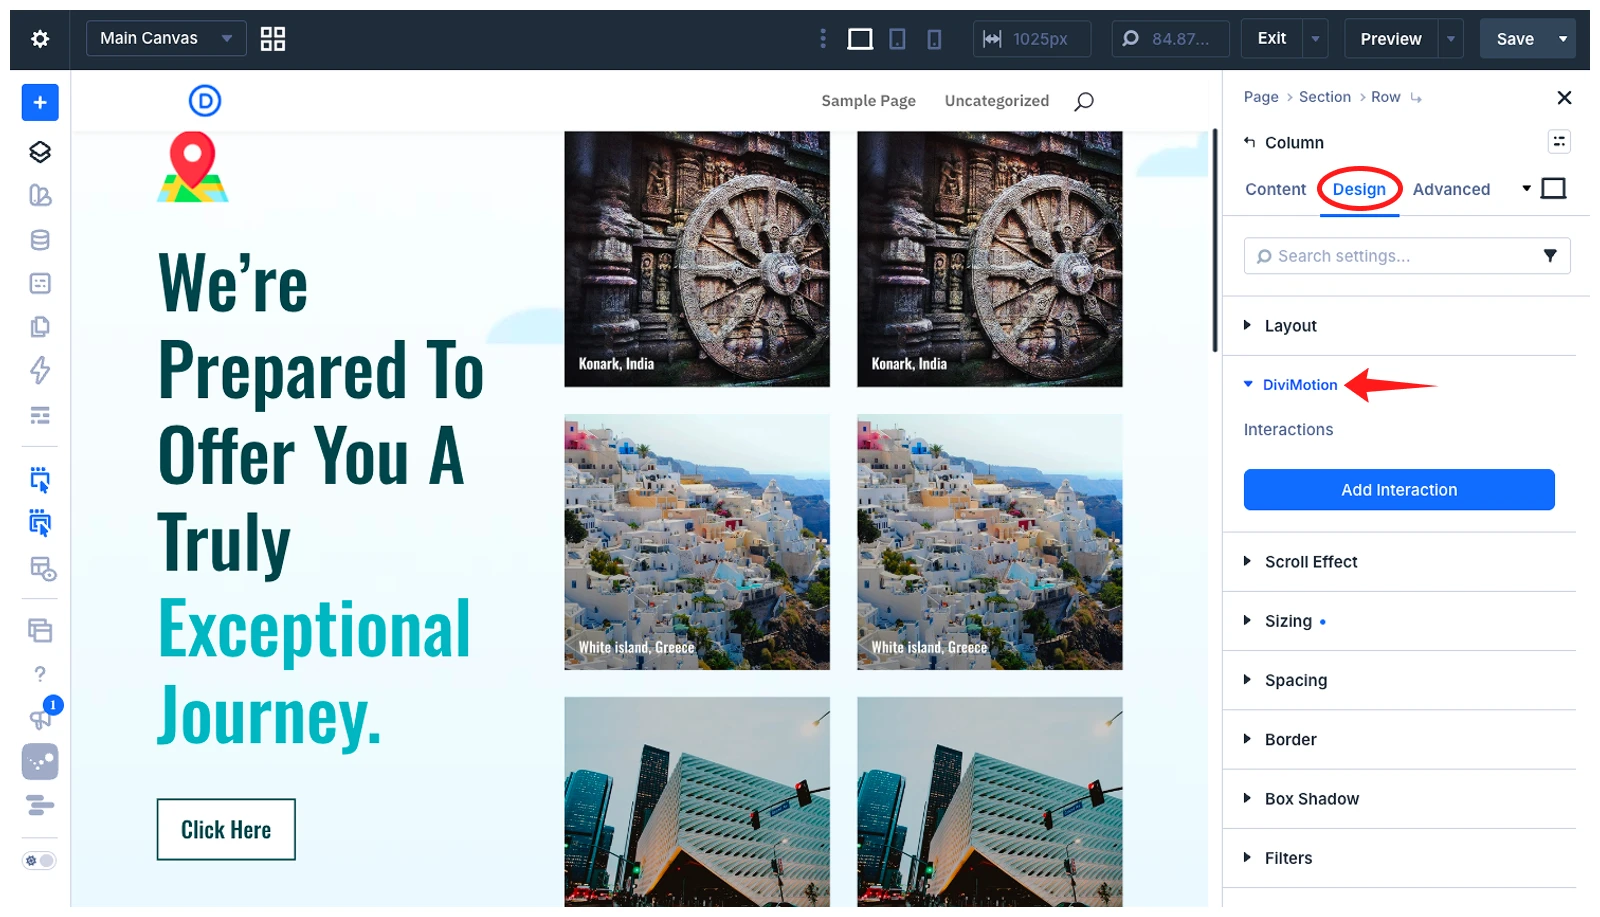Open the color palette presets sidebar icon
The image size is (1600, 917).
[x=40, y=195]
